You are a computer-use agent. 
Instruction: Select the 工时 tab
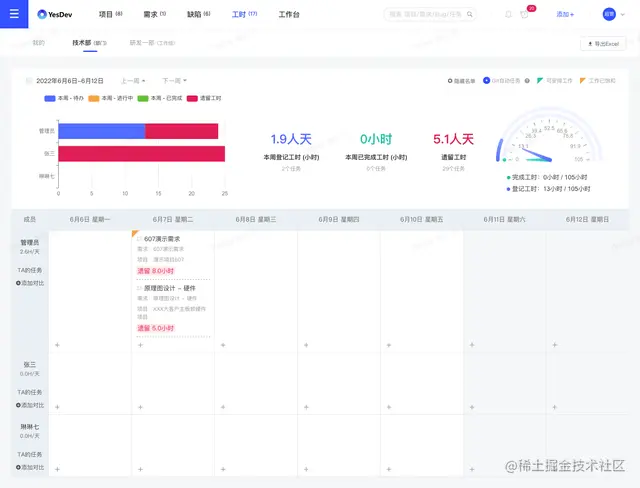(244, 14)
